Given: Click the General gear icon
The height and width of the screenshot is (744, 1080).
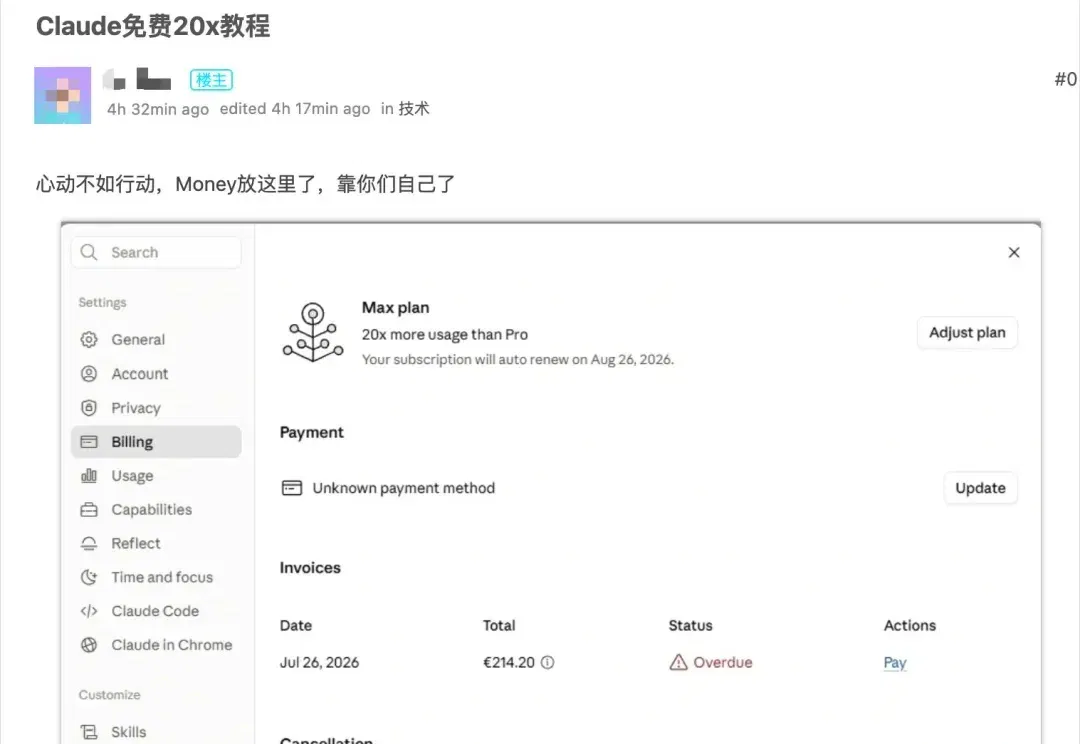Looking at the screenshot, I should click(x=89, y=340).
